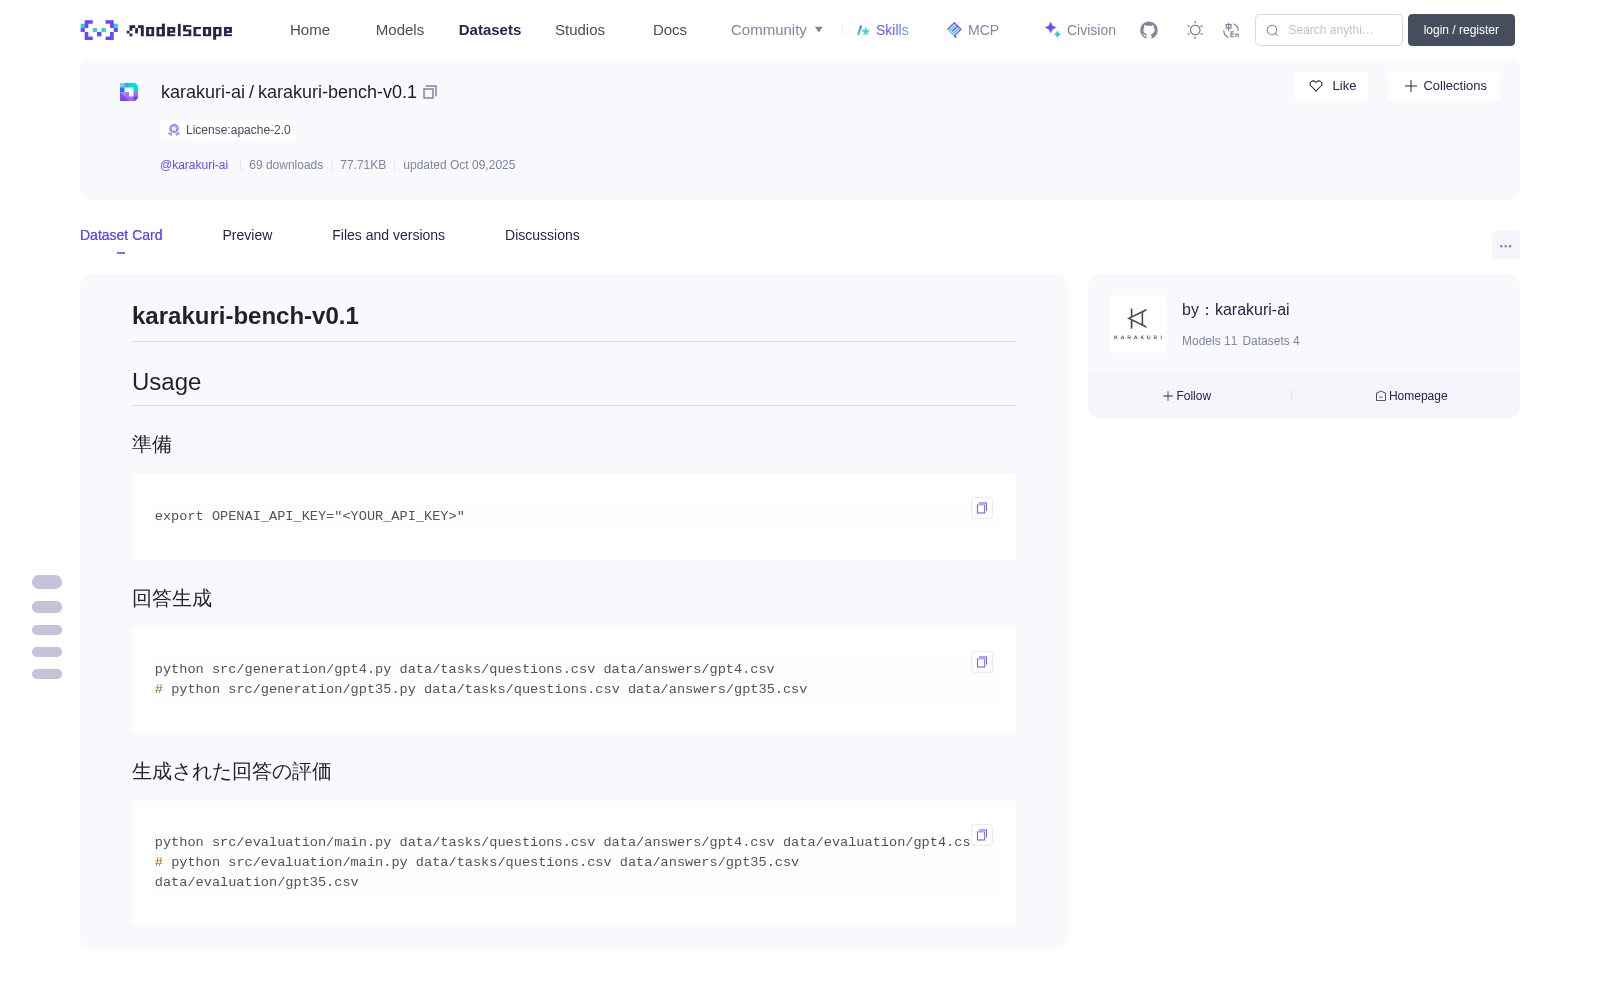Switch to the Files and versions tab

click(x=388, y=235)
